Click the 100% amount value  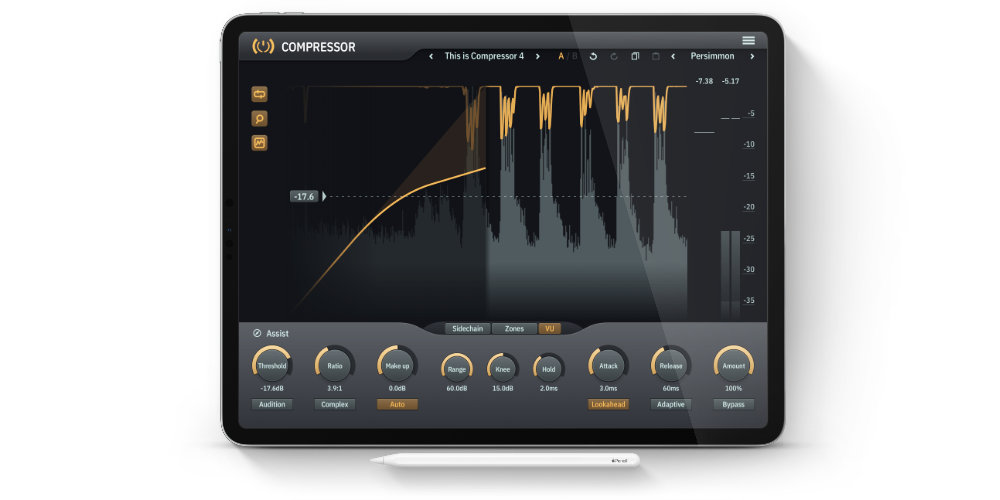pos(733,388)
